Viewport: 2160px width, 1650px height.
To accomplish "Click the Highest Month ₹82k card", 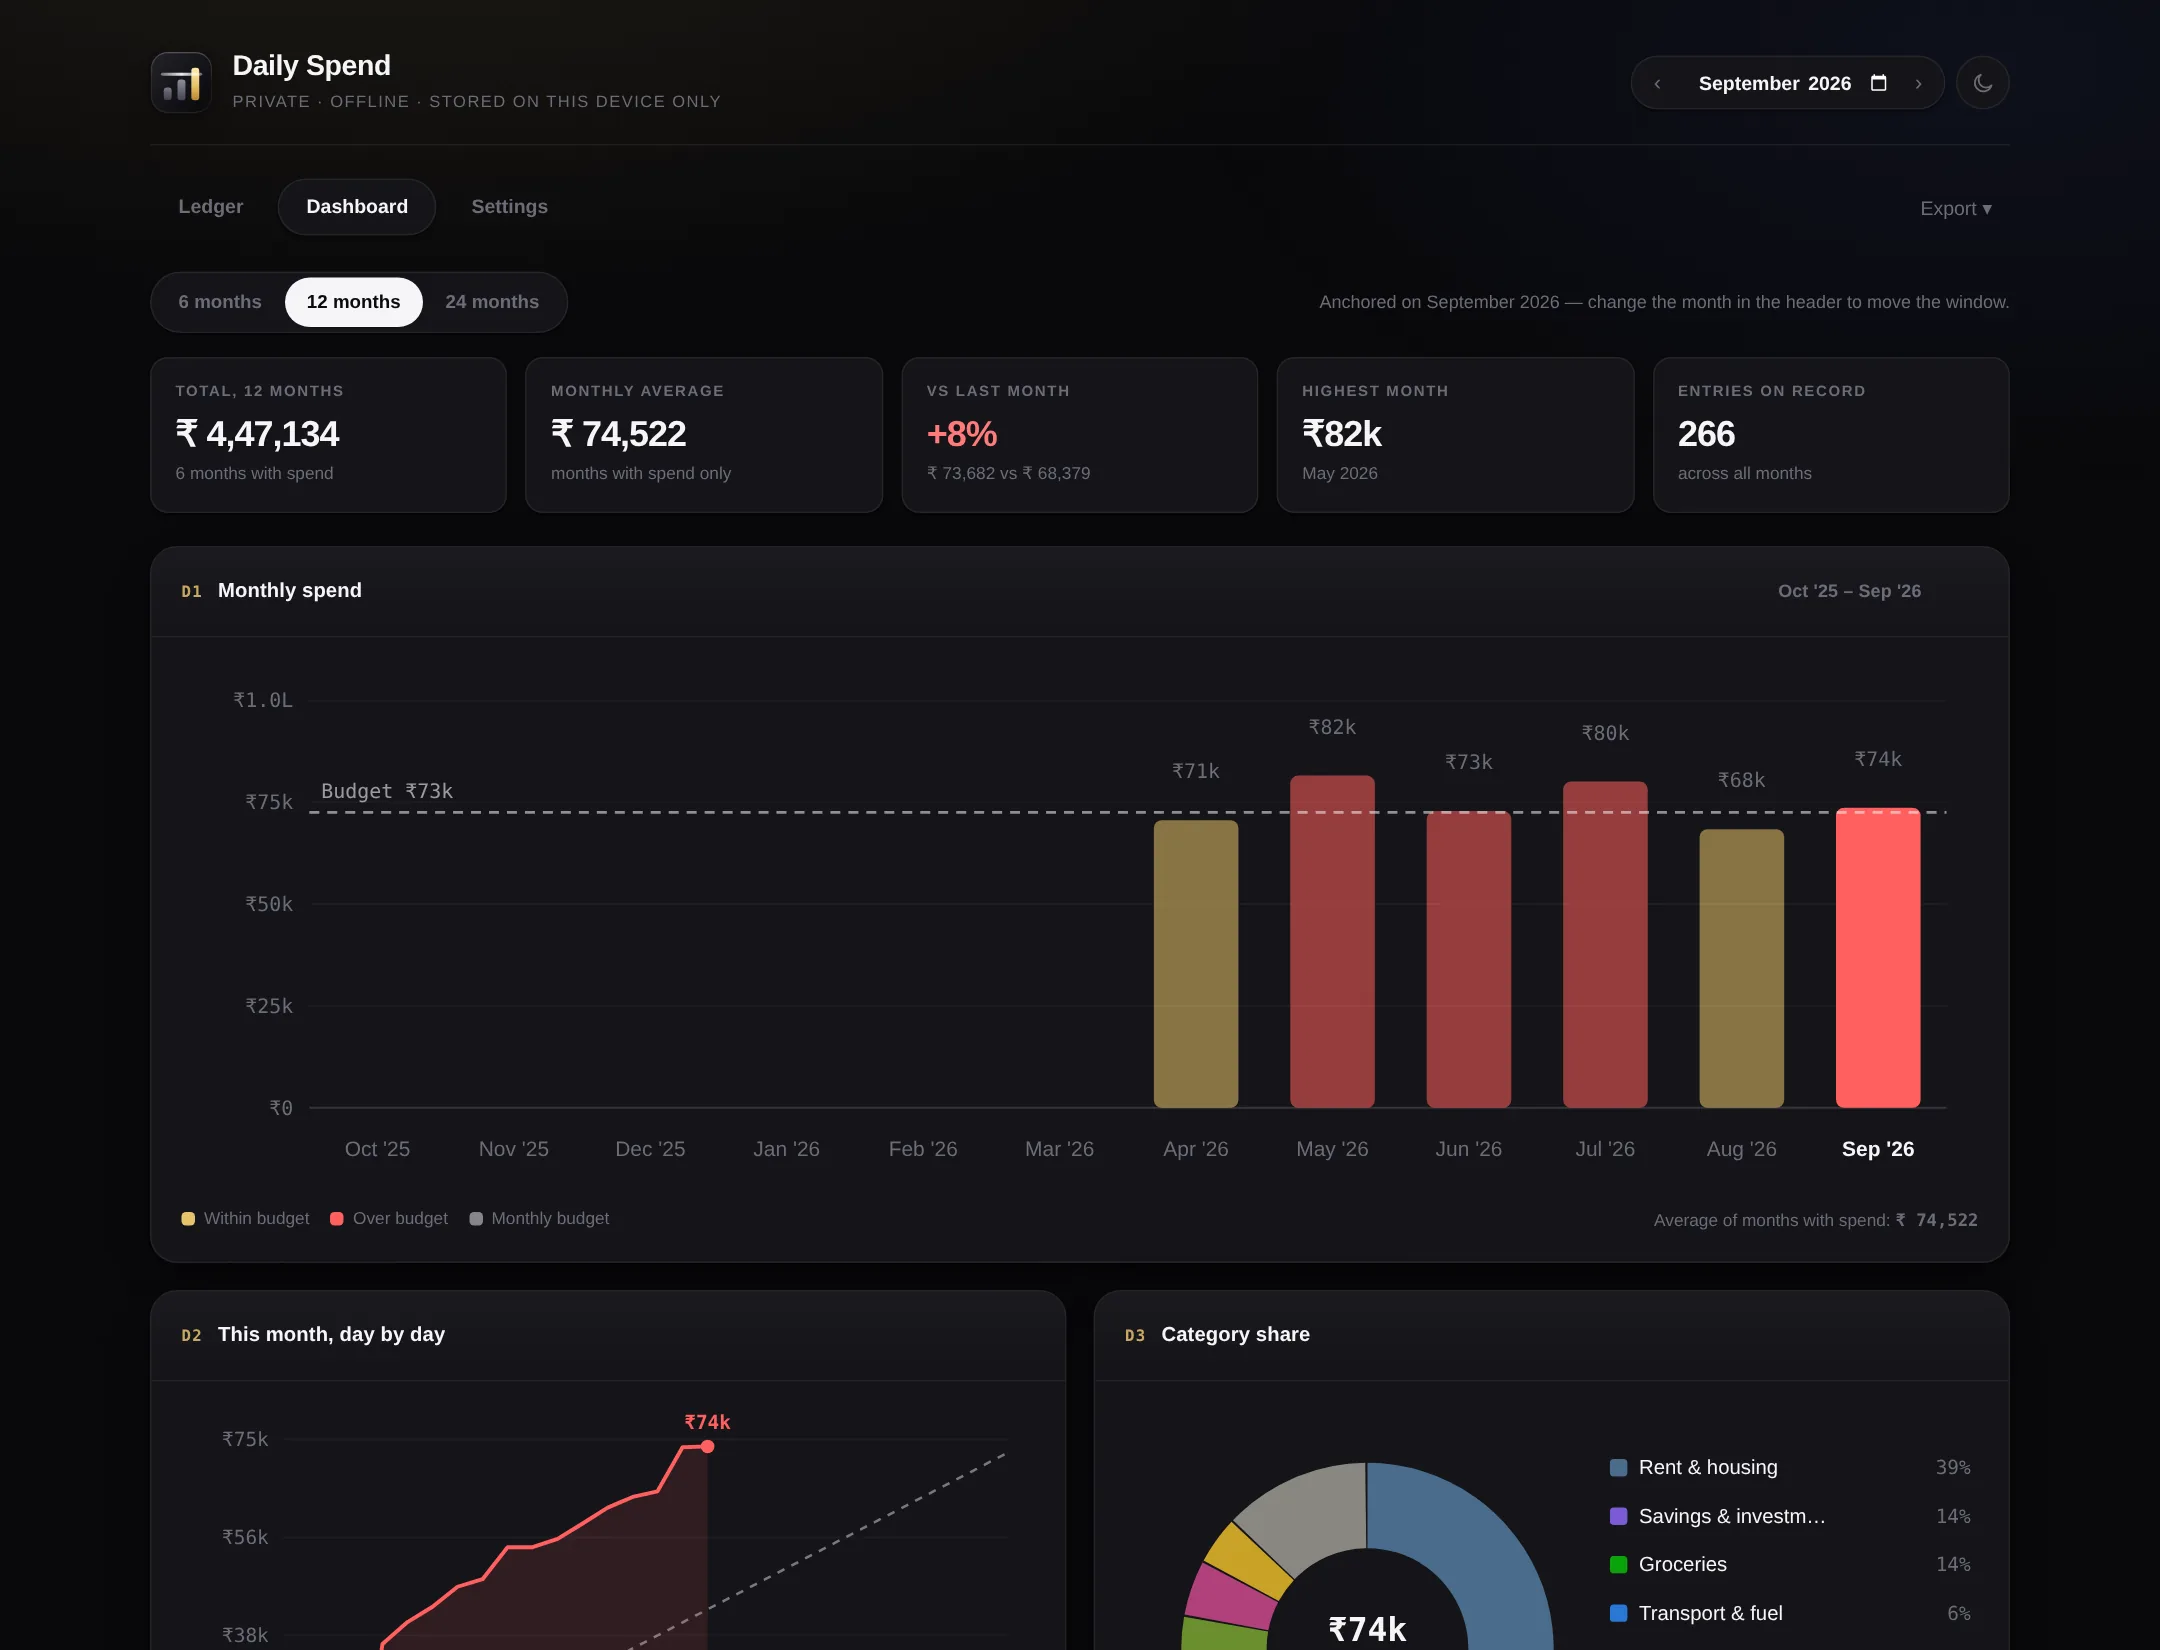I will coord(1455,435).
